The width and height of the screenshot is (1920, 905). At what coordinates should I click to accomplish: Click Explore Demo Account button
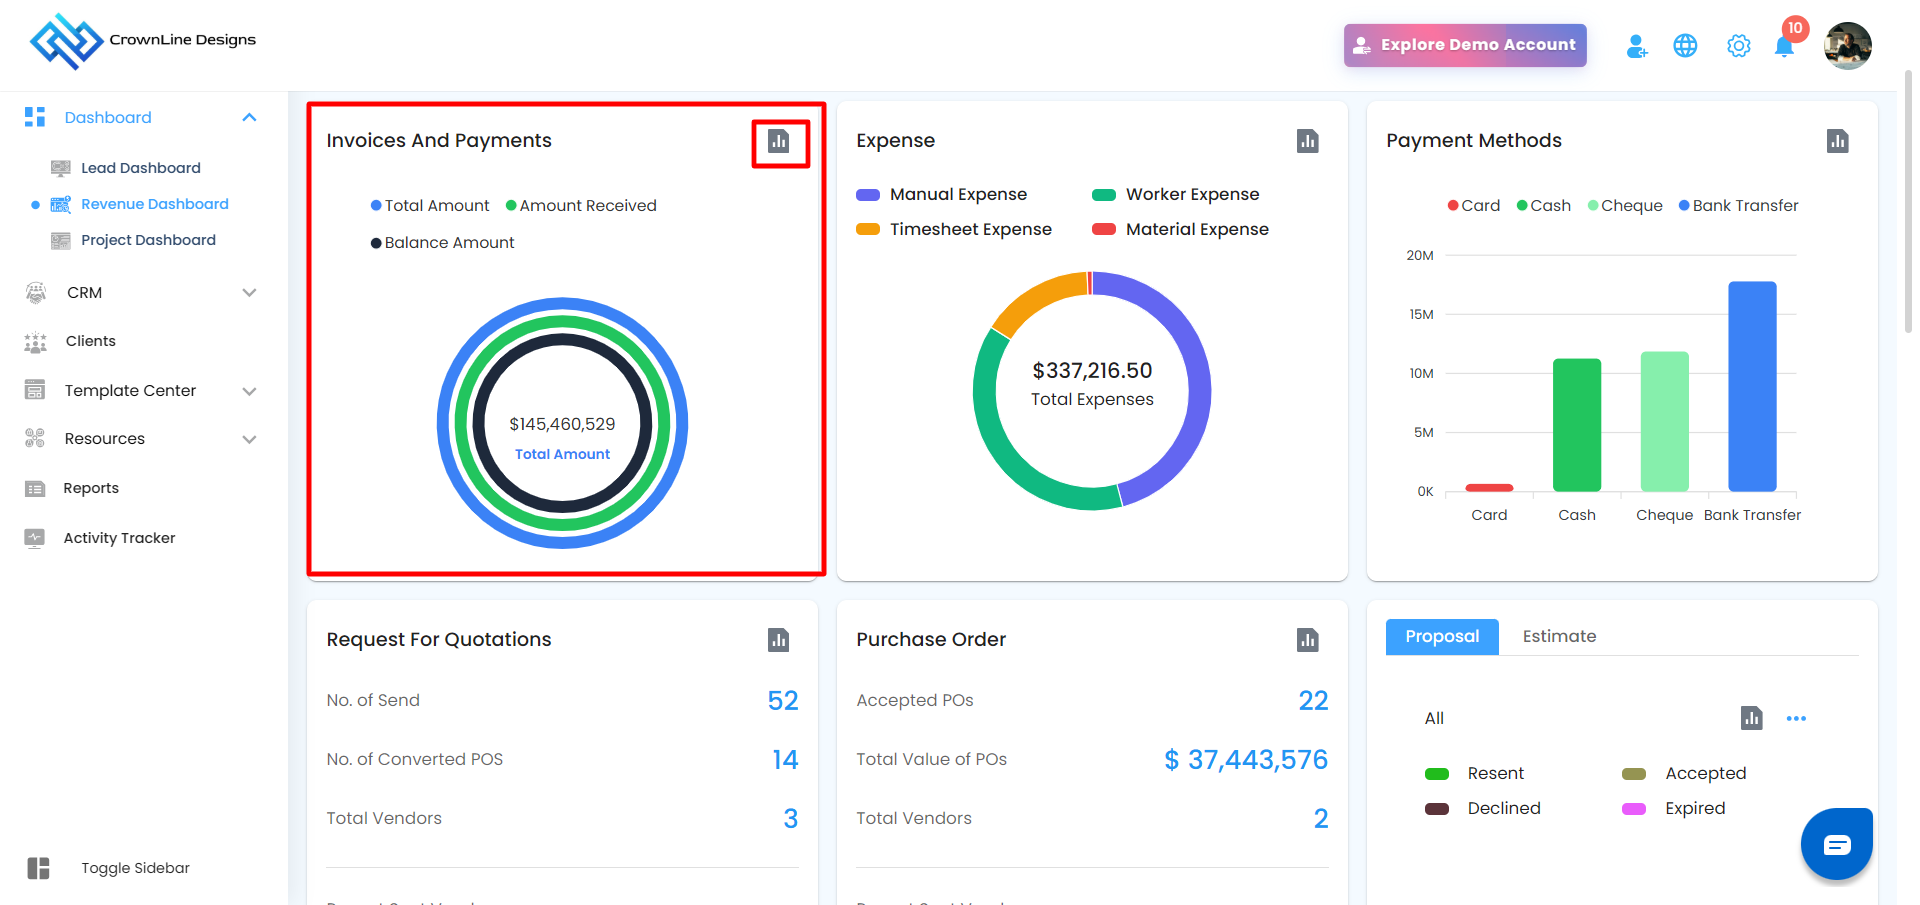(1465, 45)
